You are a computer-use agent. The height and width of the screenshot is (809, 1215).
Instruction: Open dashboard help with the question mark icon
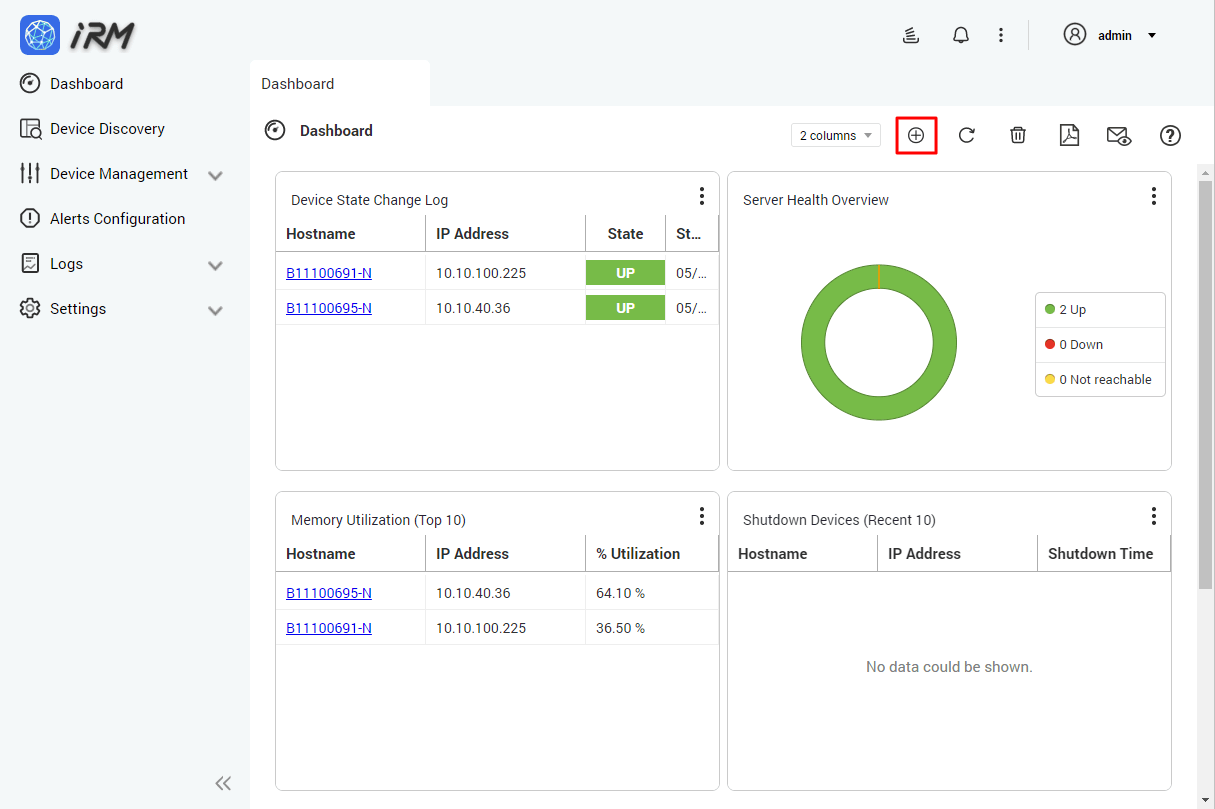click(x=1170, y=135)
